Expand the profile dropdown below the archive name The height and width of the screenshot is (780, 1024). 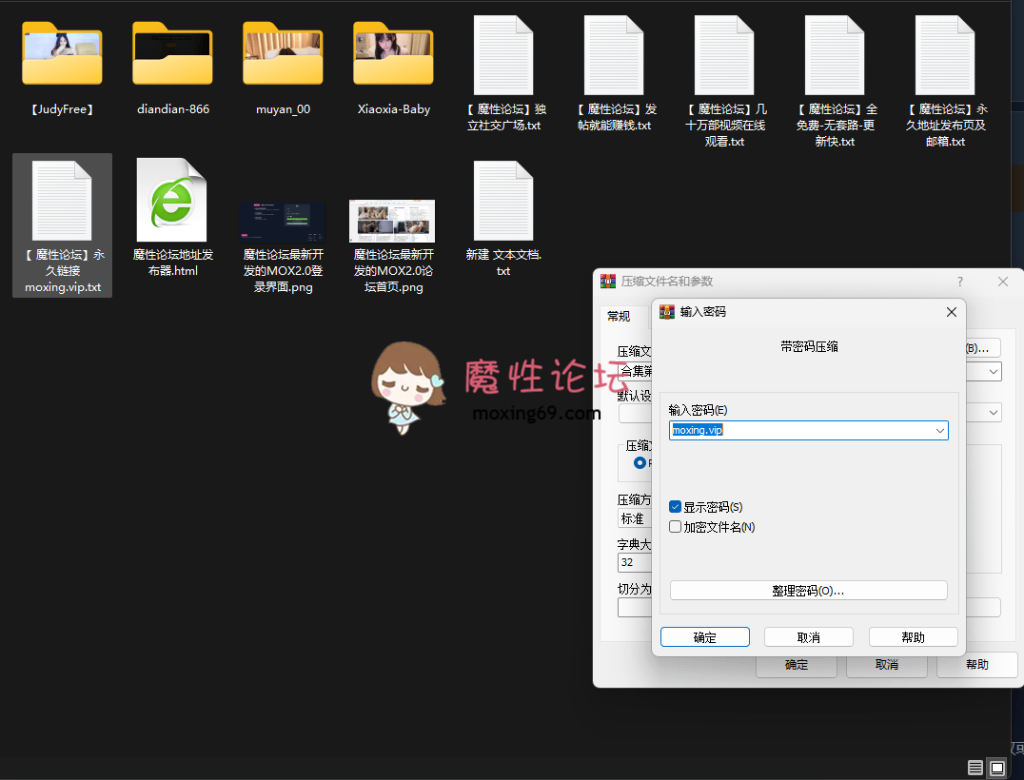pyautogui.click(x=993, y=412)
